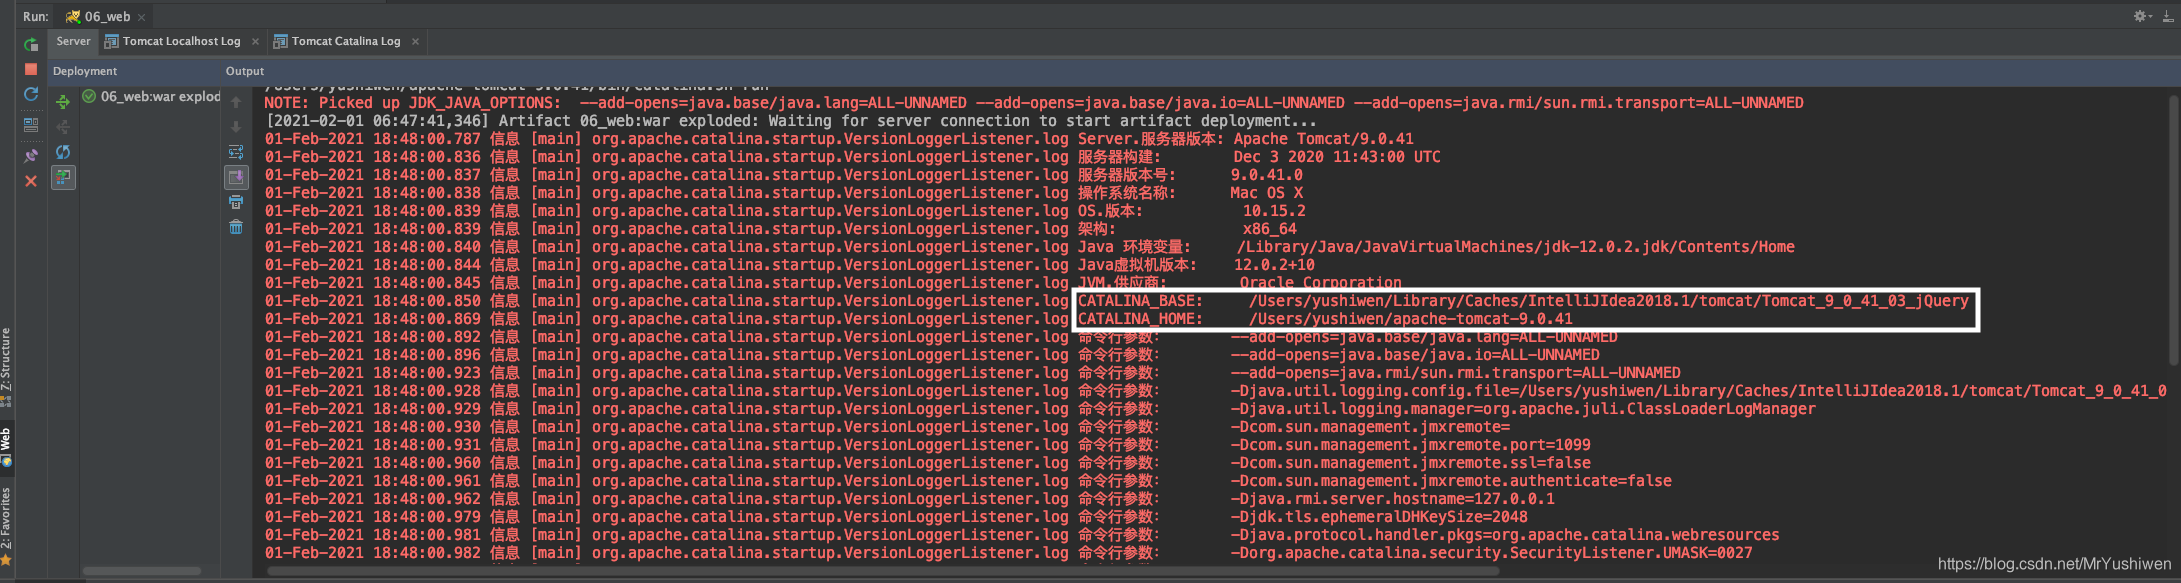2181x583 pixels.
Task: Deploy all artifacts with green arrows icon
Action: click(63, 102)
